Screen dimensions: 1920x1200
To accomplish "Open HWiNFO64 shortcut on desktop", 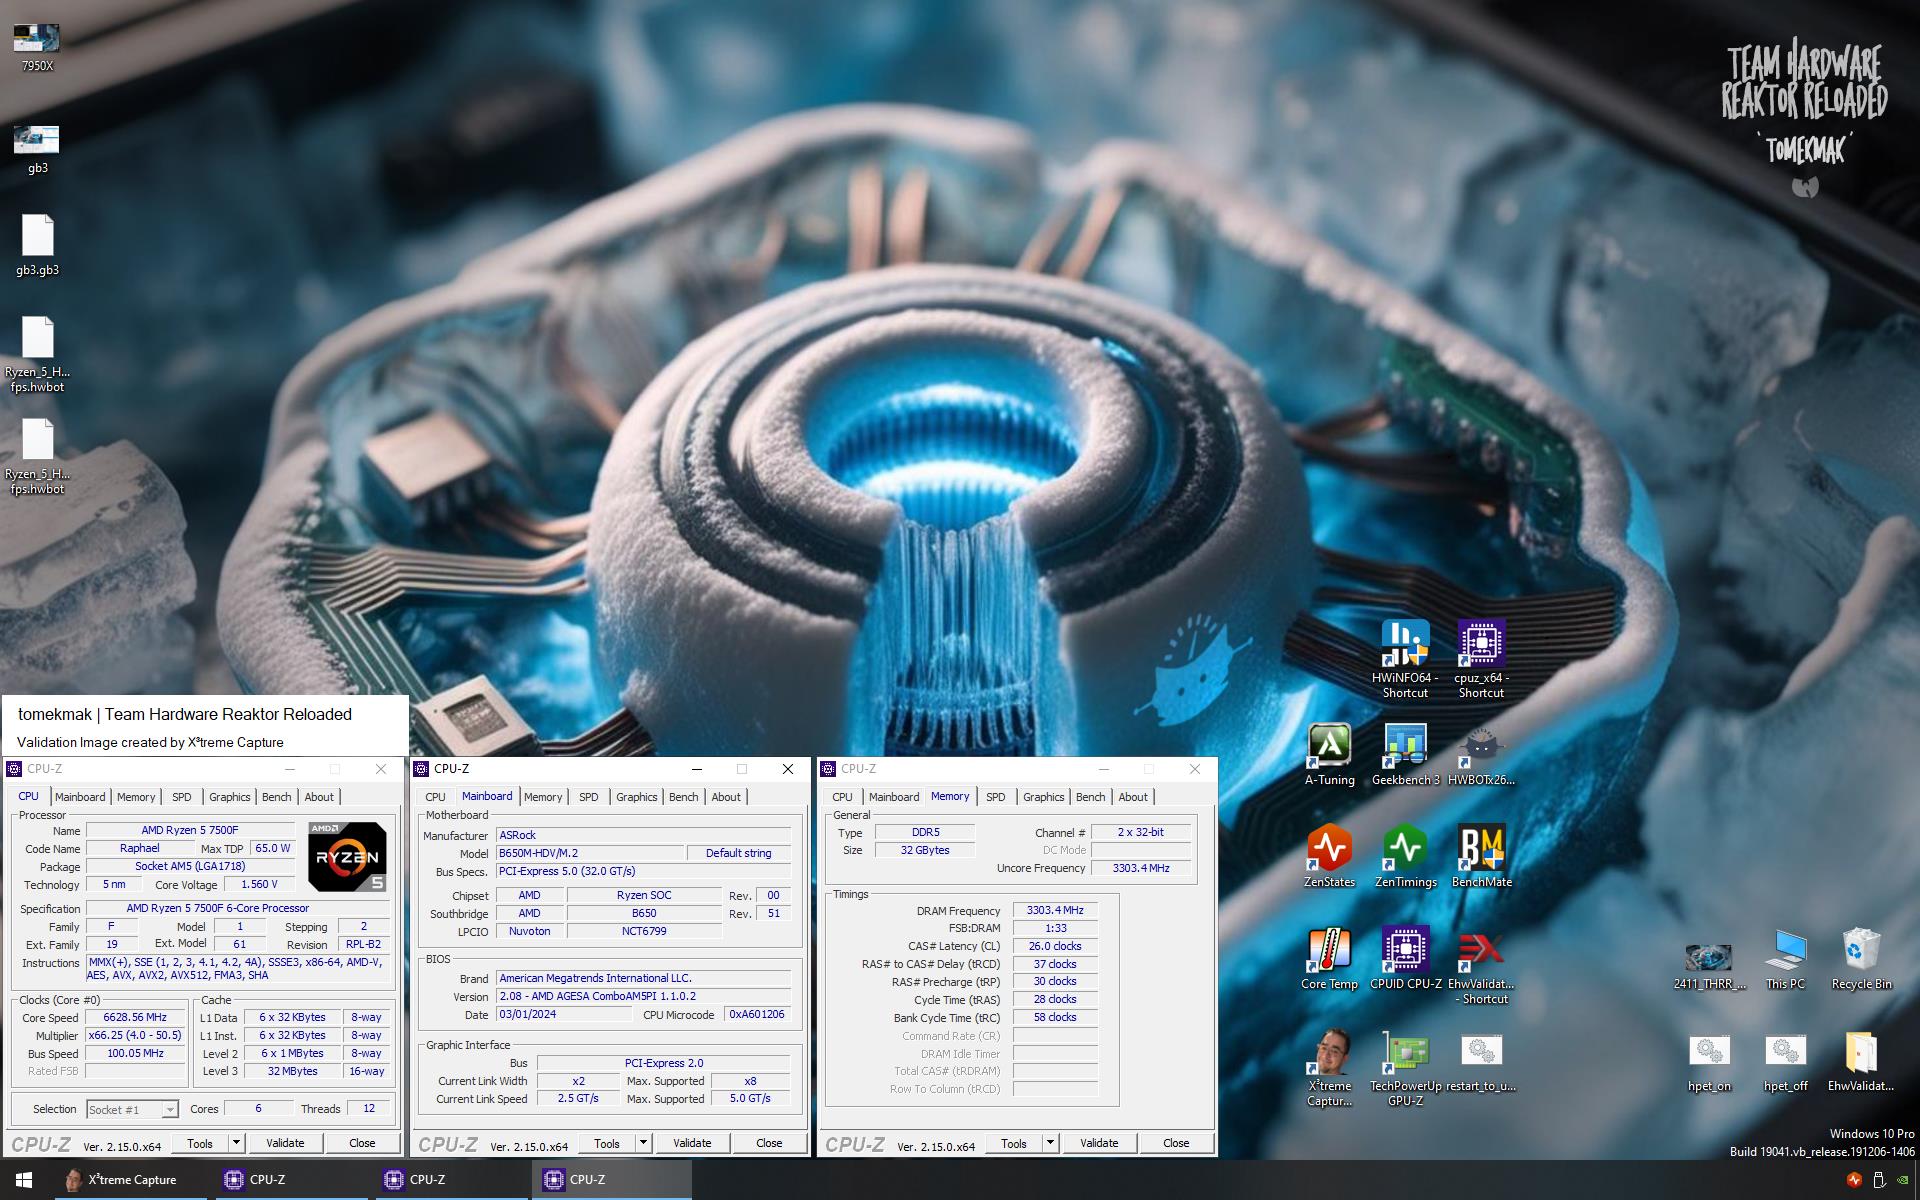I will [1405, 657].
